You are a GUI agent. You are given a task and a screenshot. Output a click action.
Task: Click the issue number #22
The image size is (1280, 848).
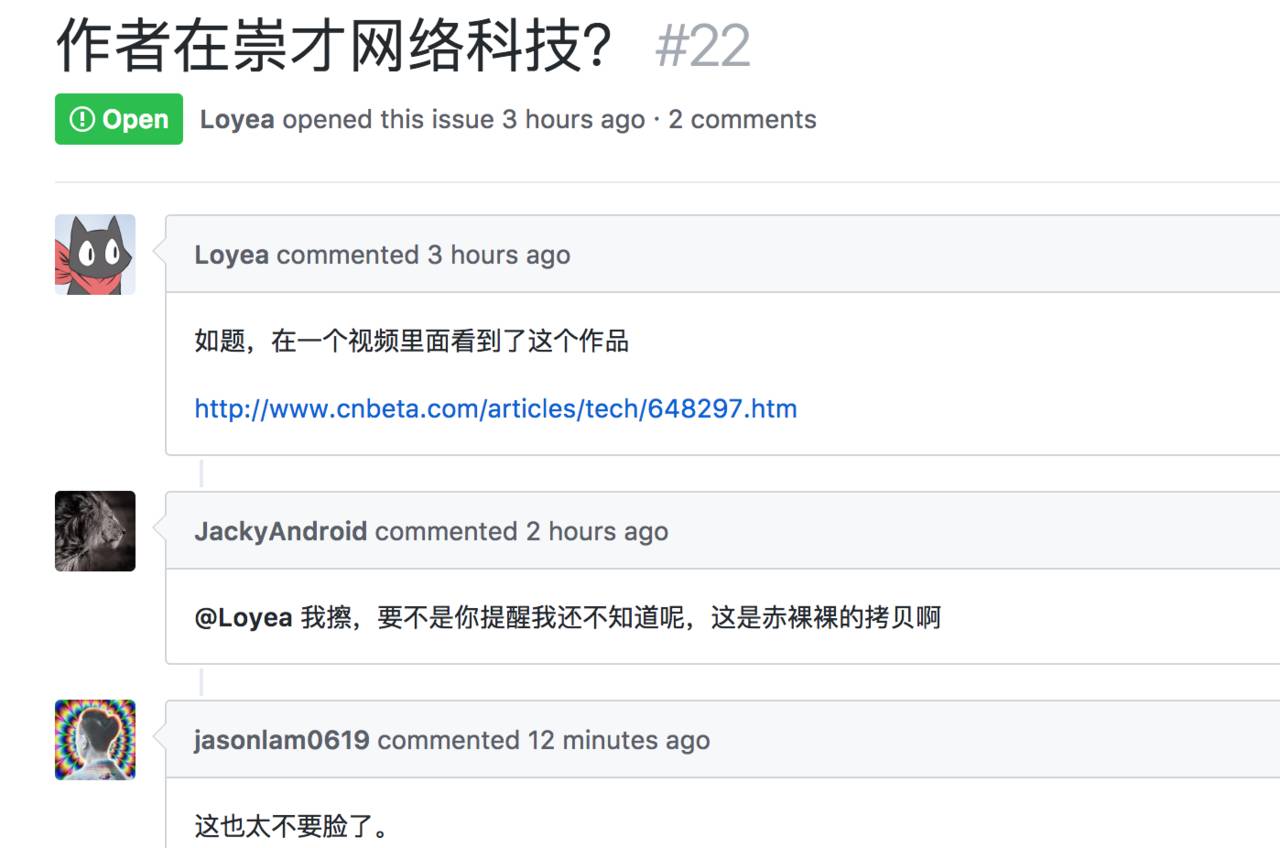point(702,47)
